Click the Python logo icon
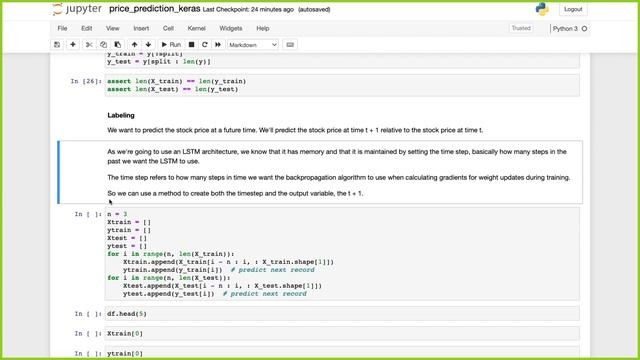This screenshot has width=640, height=360. 542,9
